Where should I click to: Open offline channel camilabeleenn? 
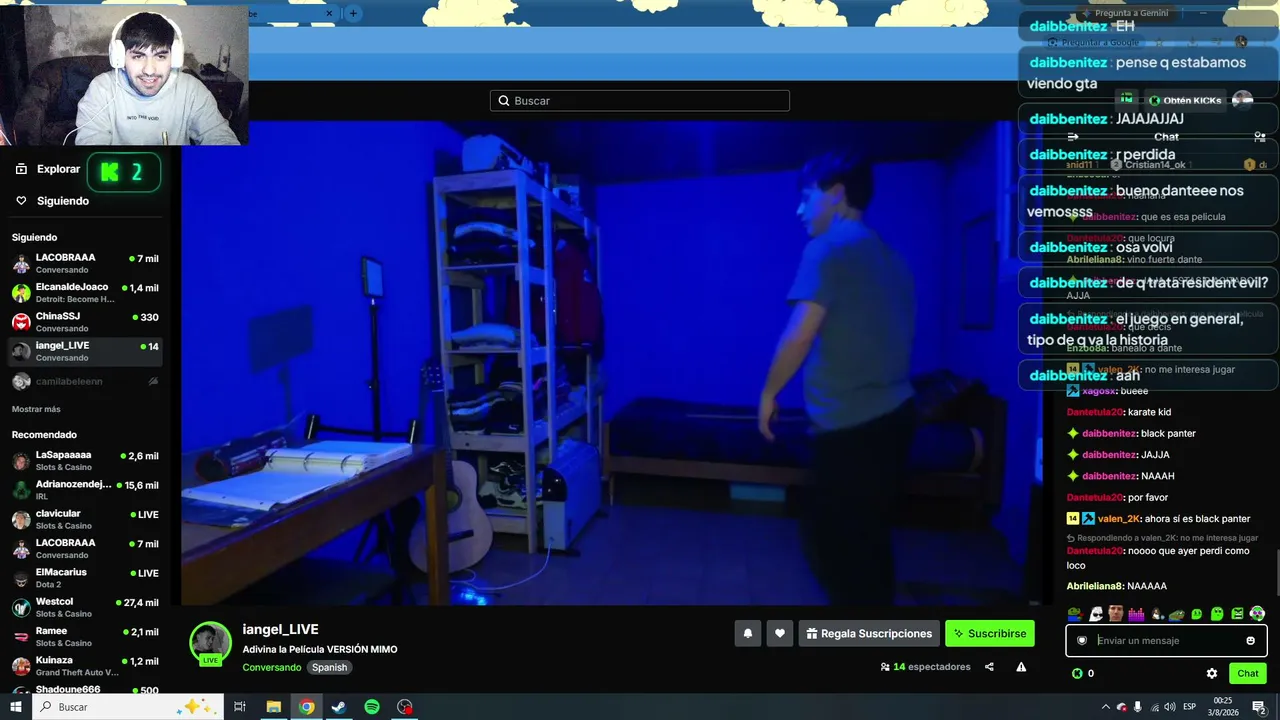[85, 381]
